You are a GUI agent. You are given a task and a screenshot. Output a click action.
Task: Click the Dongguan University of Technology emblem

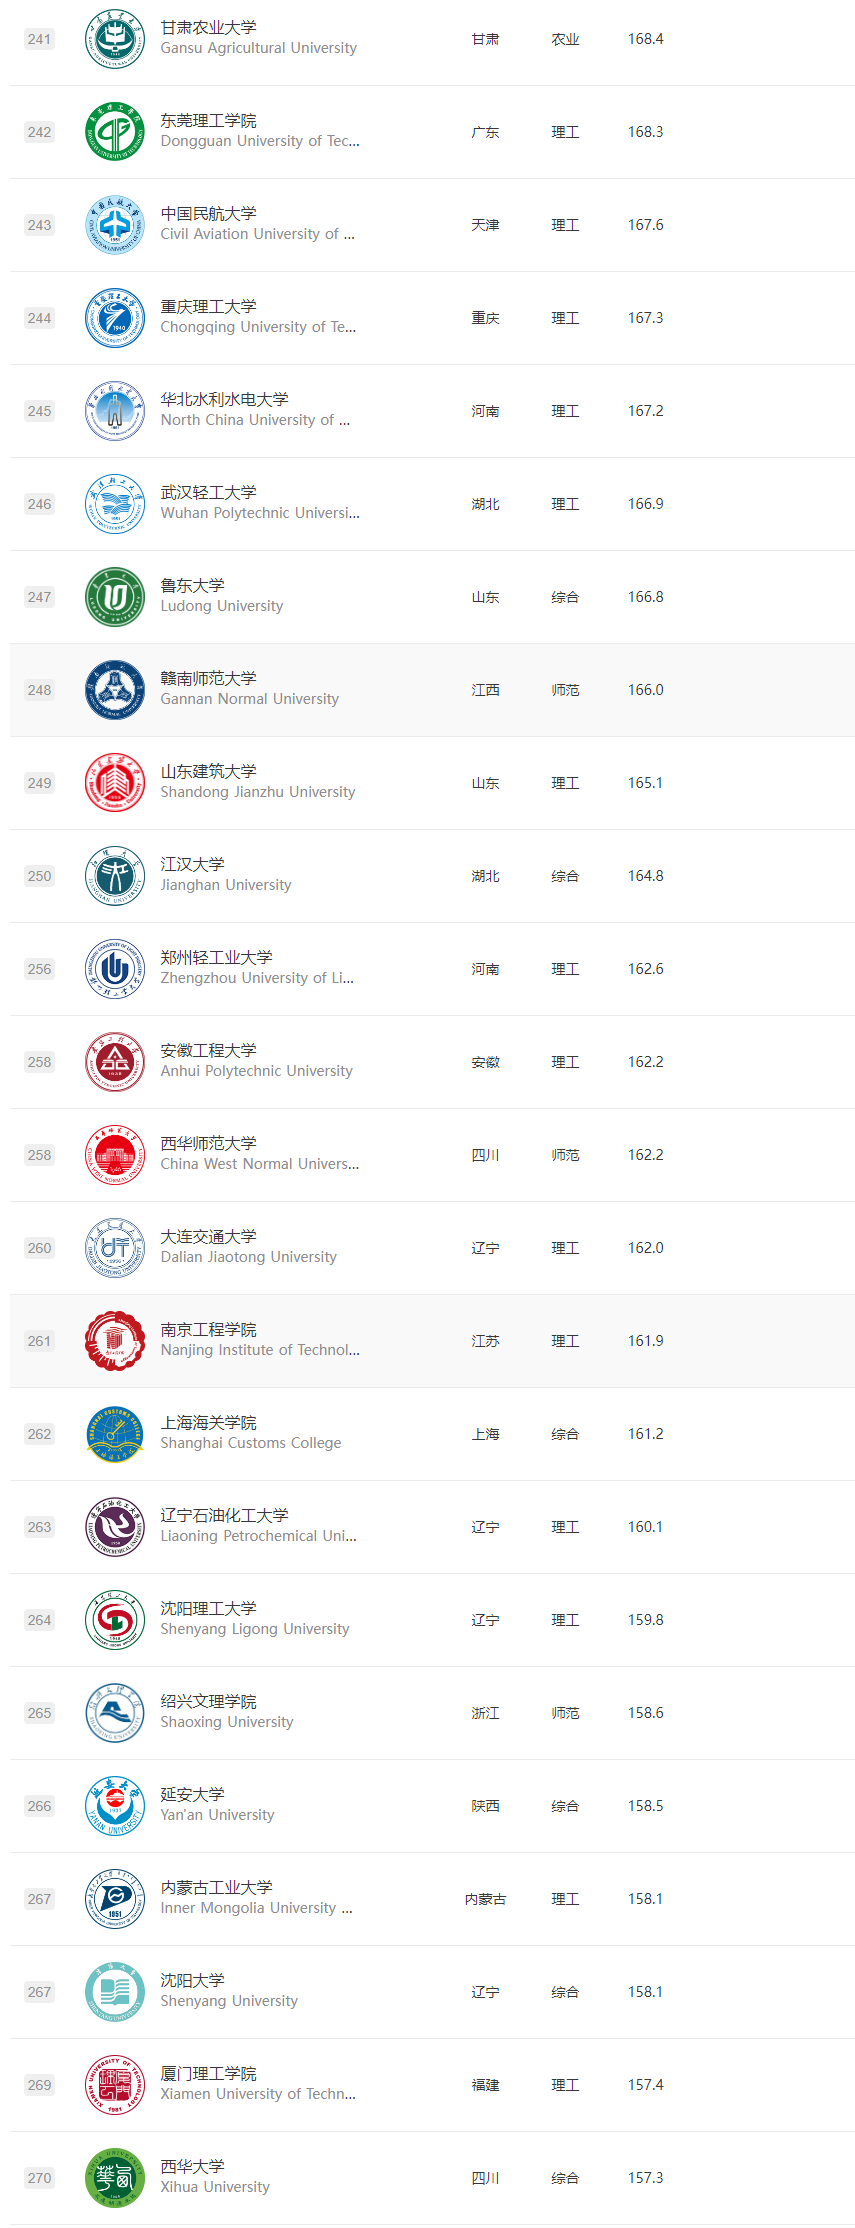tap(115, 132)
